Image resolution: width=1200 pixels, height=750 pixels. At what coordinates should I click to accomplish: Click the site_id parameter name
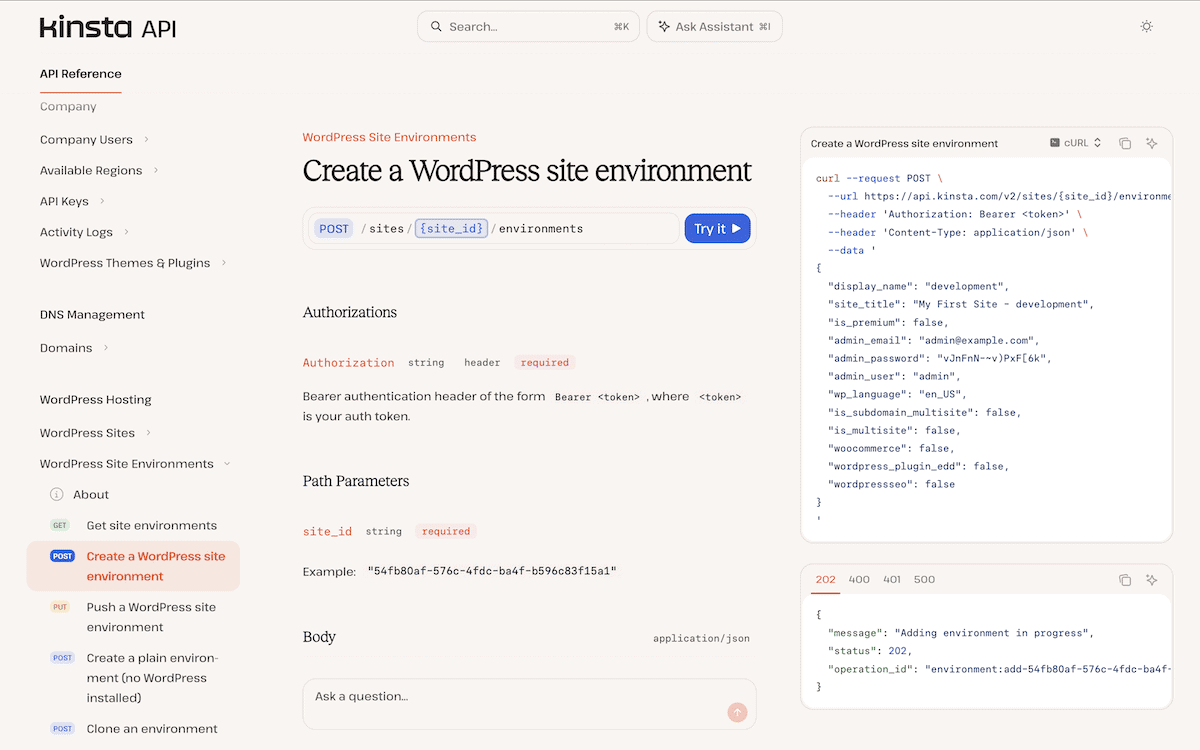click(328, 531)
